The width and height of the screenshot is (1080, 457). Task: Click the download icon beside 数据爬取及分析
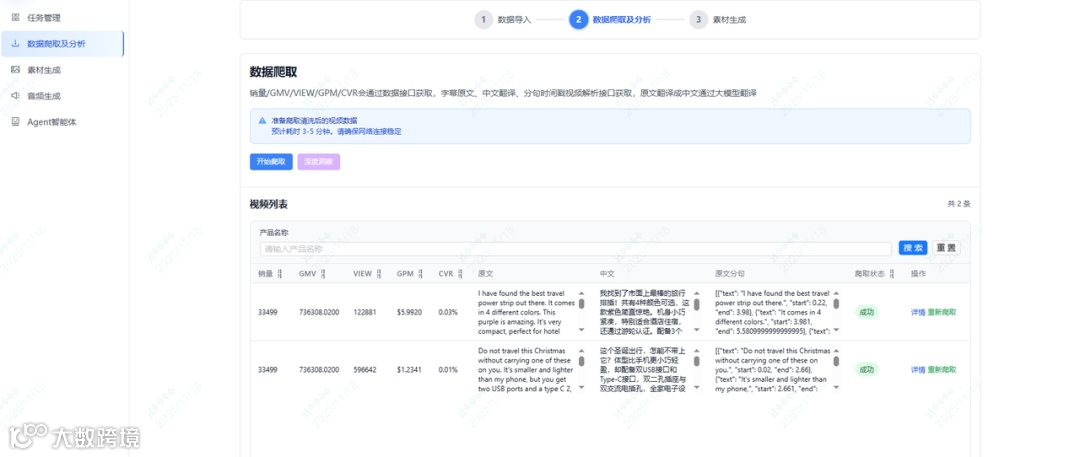[15, 43]
